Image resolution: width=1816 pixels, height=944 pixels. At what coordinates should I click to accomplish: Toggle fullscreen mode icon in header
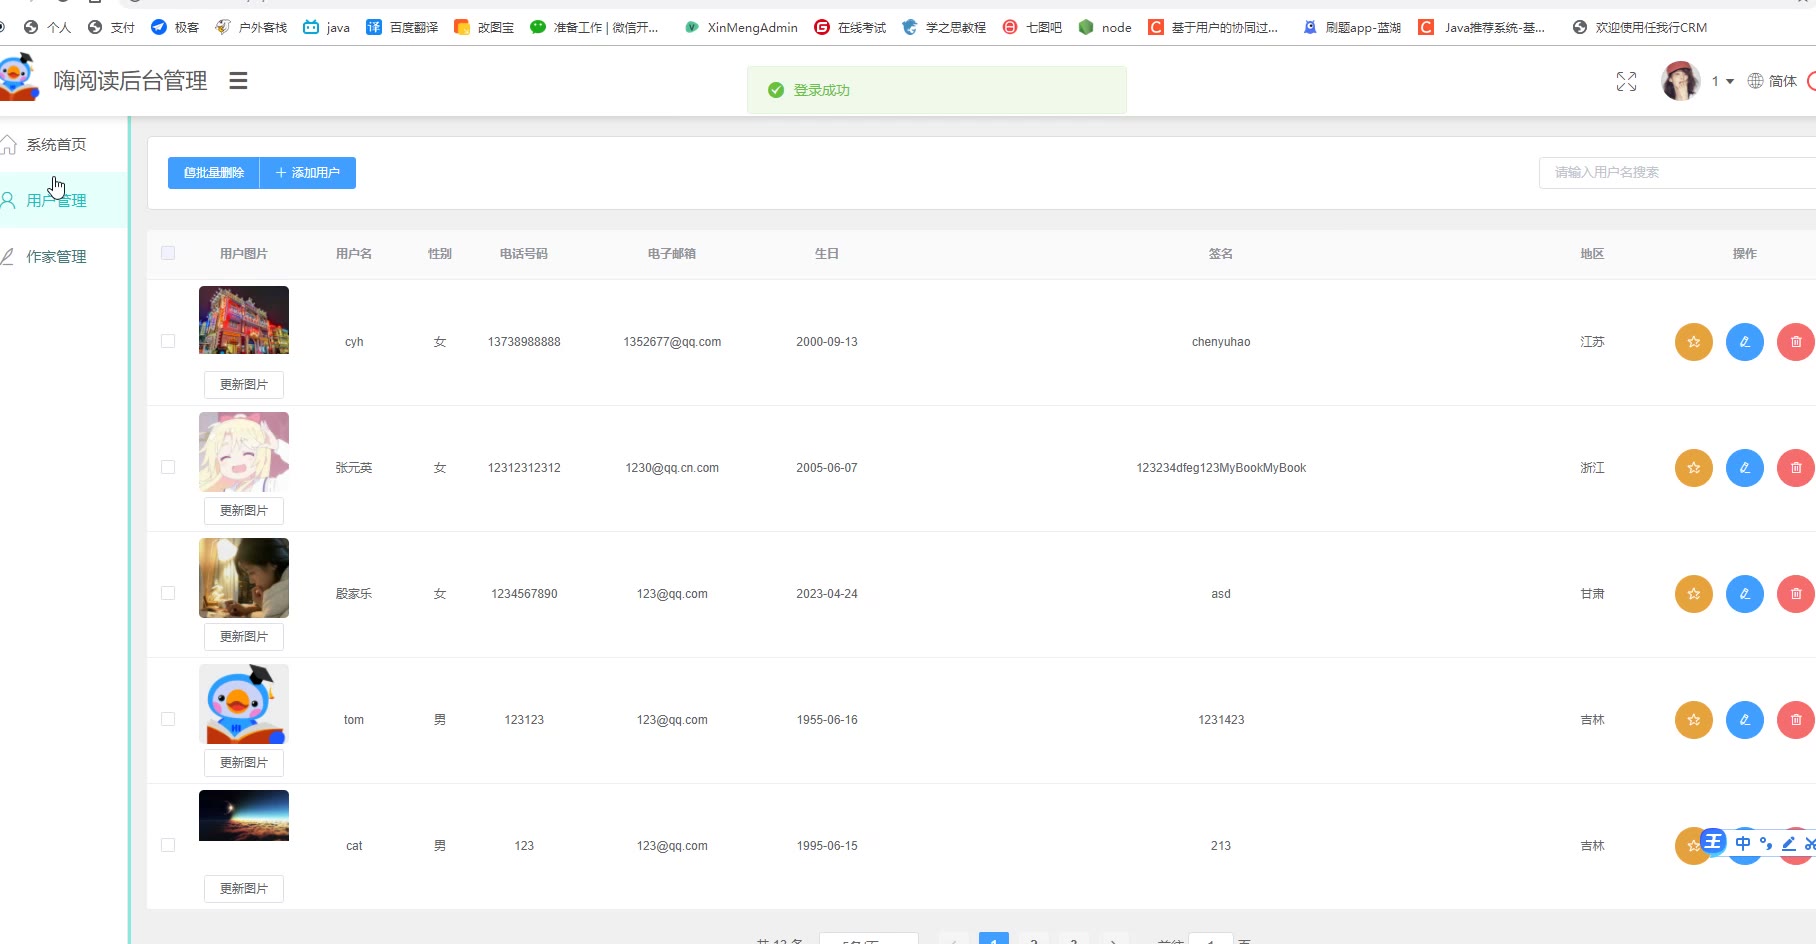pos(1626,82)
